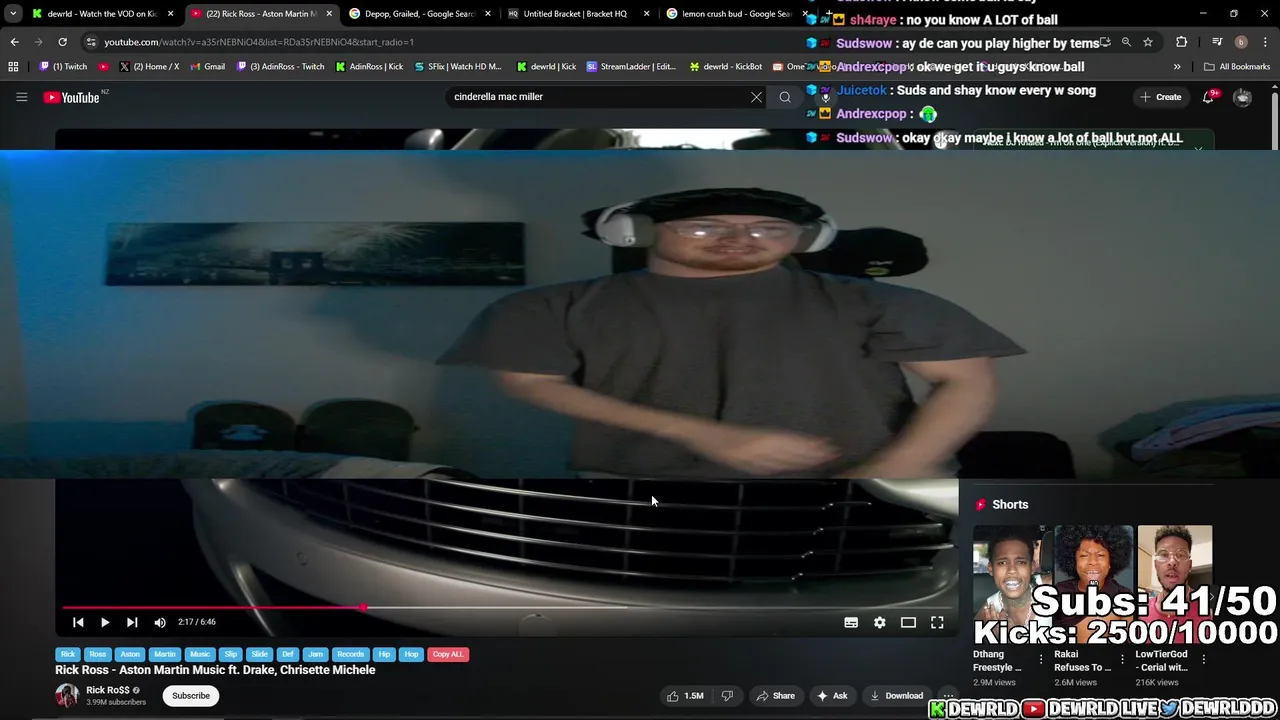
Task: Dislike the video
Action: (727, 696)
